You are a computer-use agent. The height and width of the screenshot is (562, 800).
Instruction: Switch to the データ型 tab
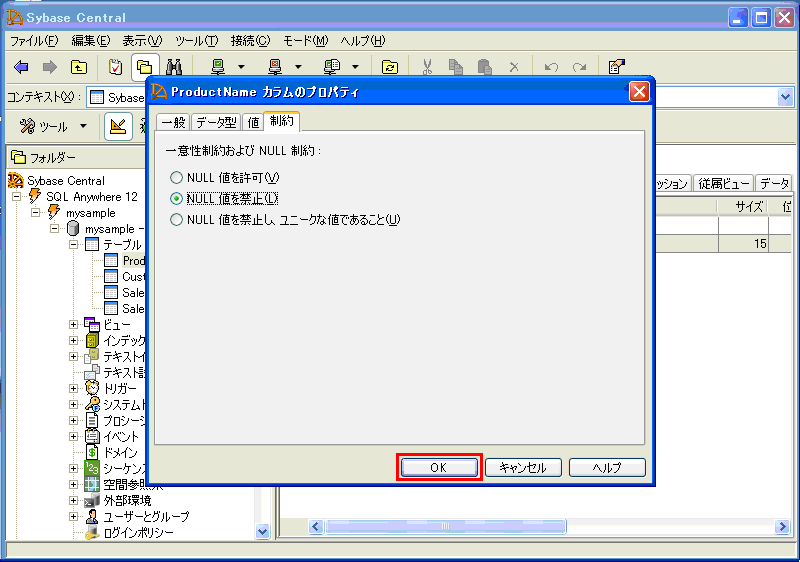[216, 122]
